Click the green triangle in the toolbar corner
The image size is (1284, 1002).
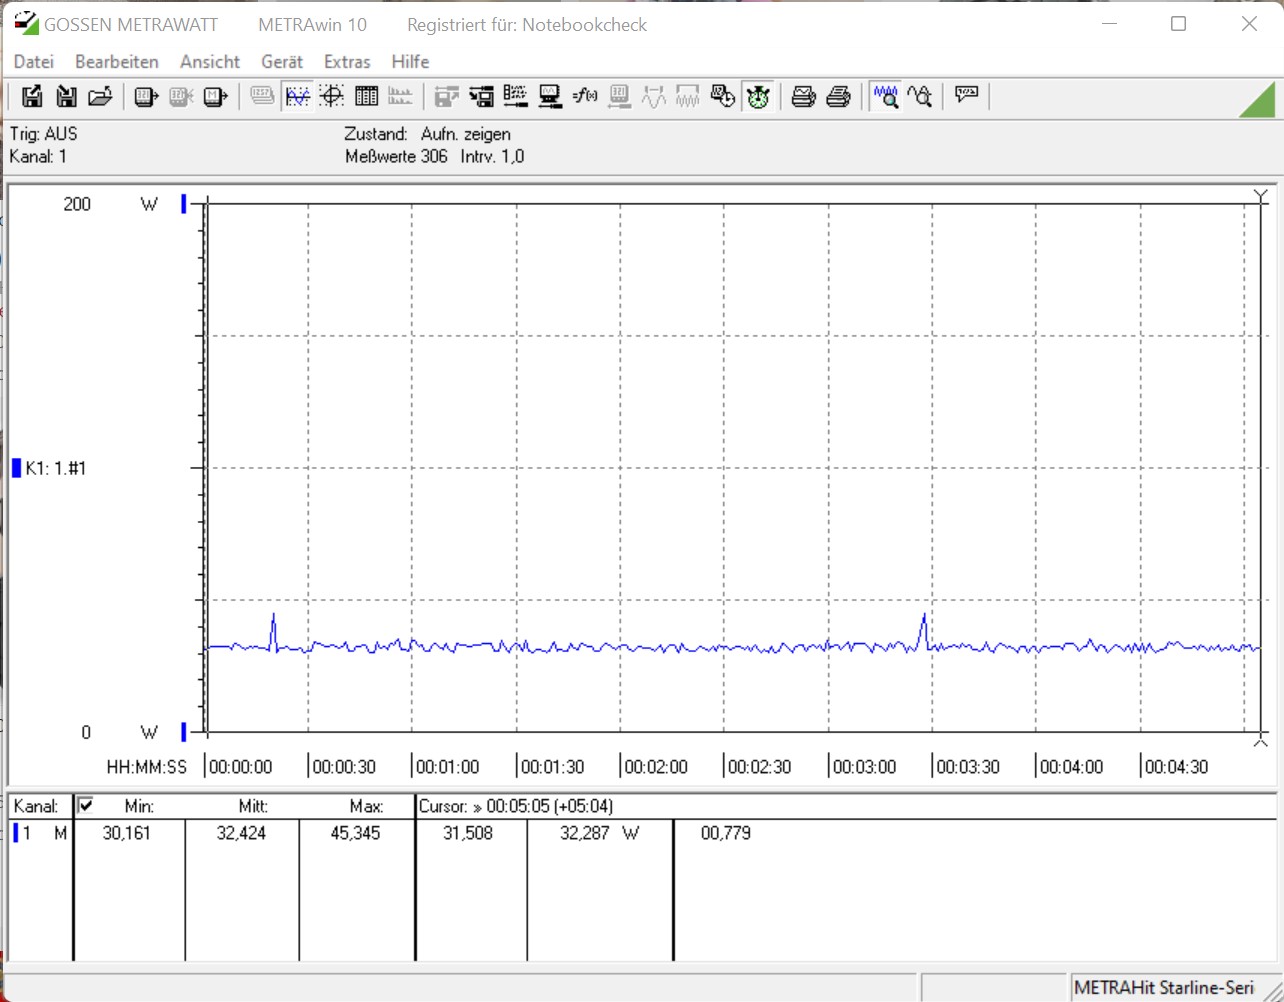(x=1258, y=99)
